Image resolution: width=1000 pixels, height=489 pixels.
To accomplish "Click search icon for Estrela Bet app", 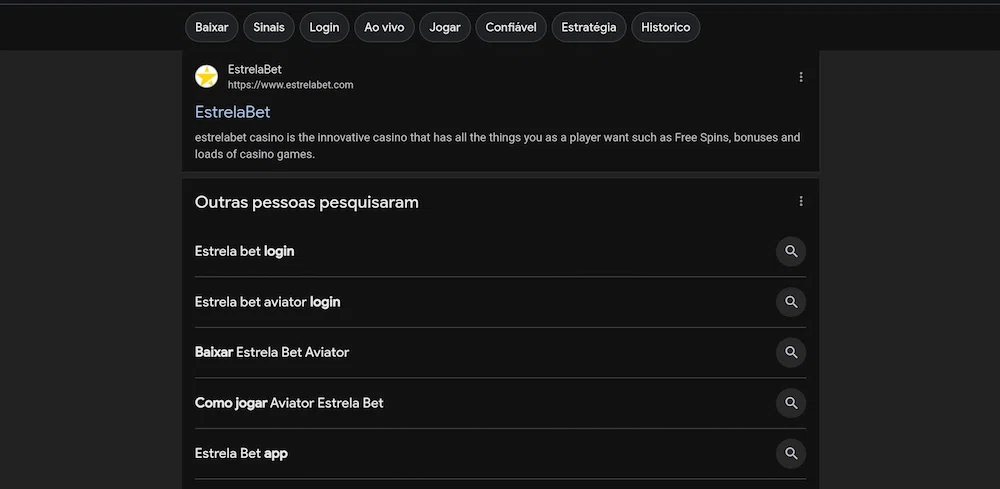I will [791, 453].
